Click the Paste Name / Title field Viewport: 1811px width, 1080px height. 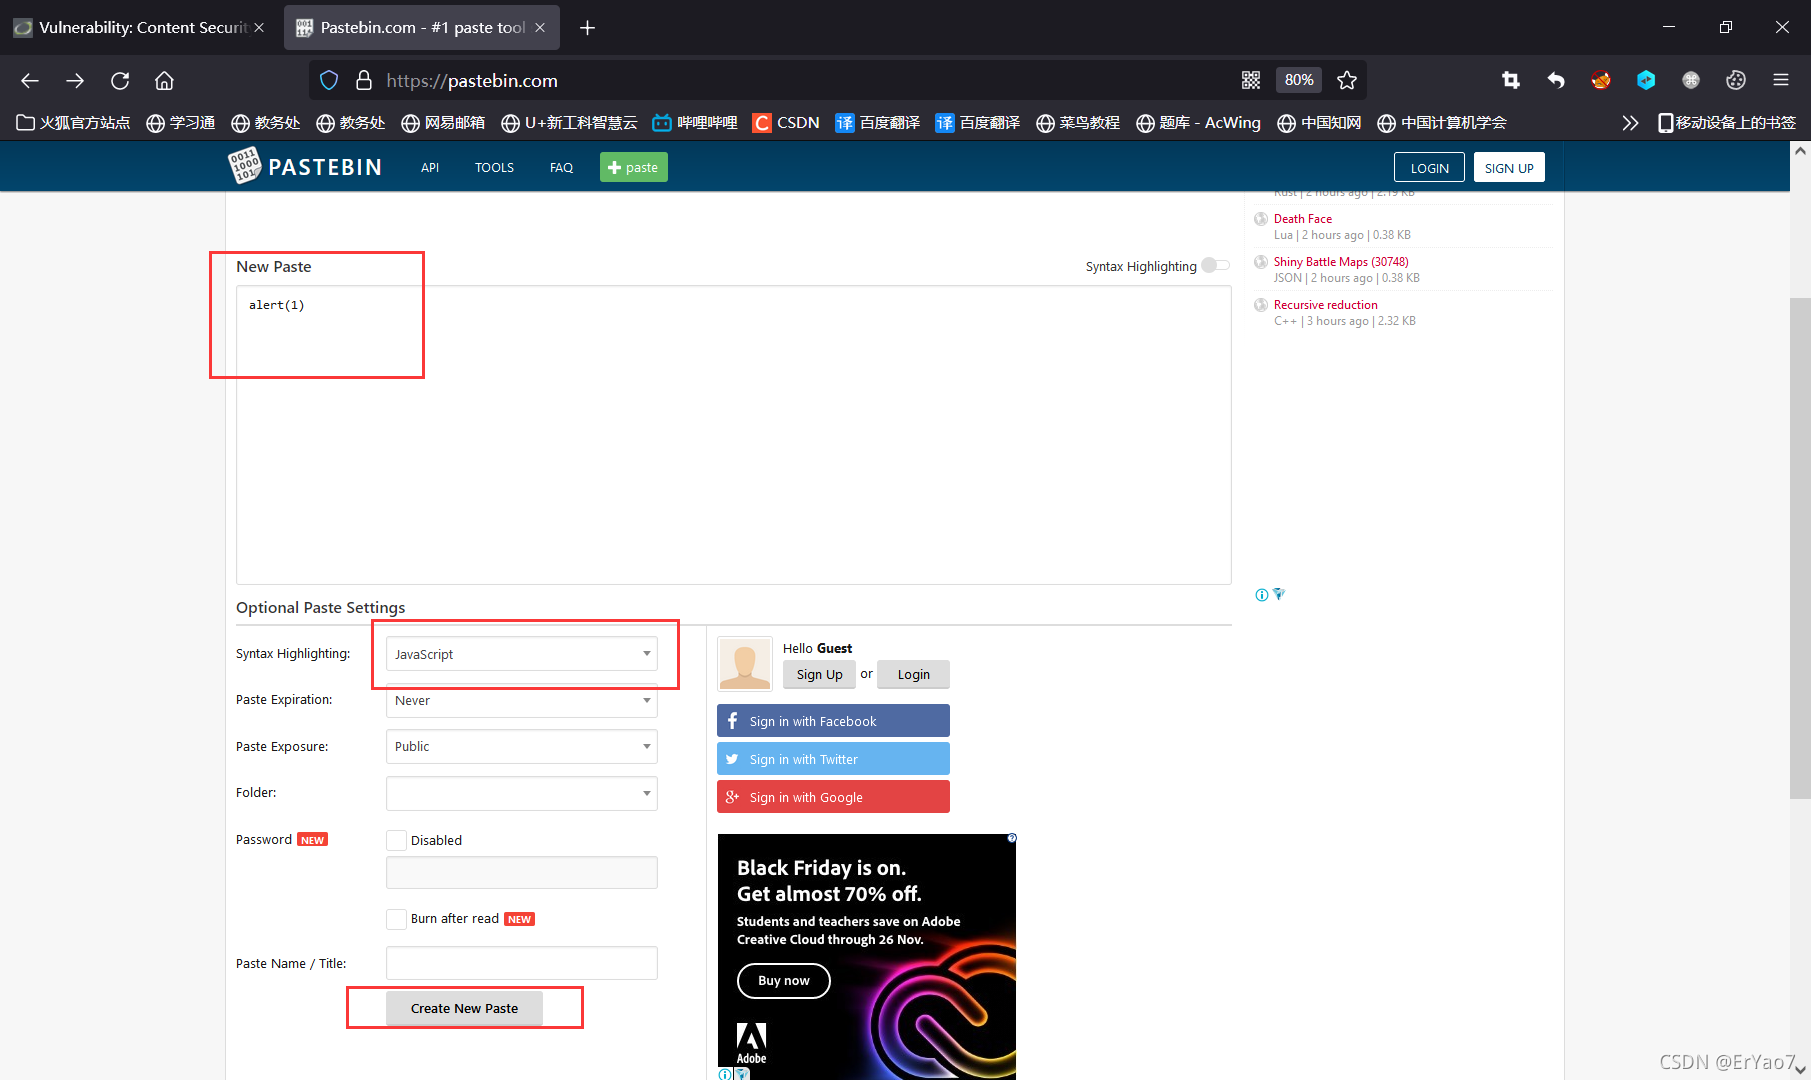click(x=522, y=963)
